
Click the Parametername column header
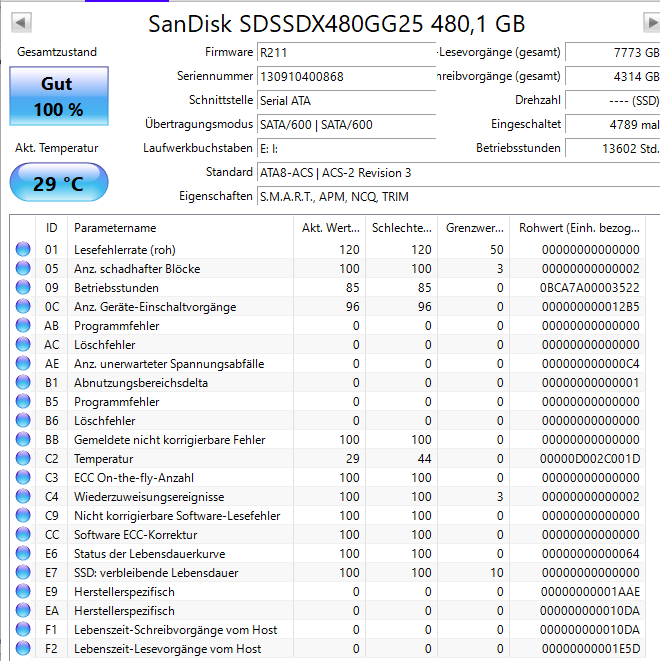[180, 227]
